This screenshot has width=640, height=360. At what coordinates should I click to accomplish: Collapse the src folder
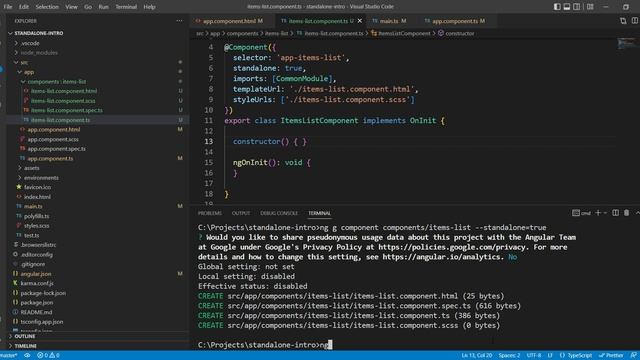[24, 62]
